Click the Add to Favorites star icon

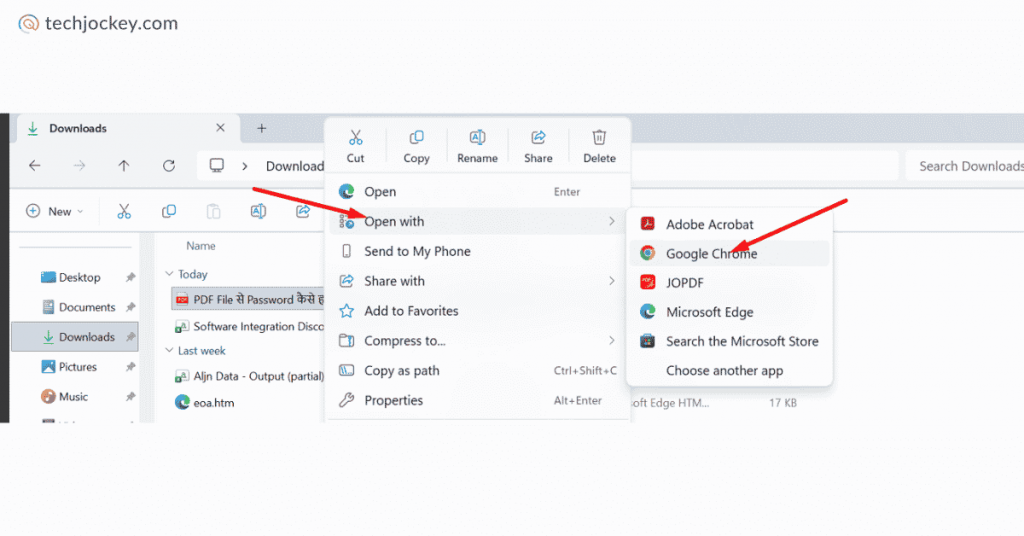pyautogui.click(x=347, y=311)
